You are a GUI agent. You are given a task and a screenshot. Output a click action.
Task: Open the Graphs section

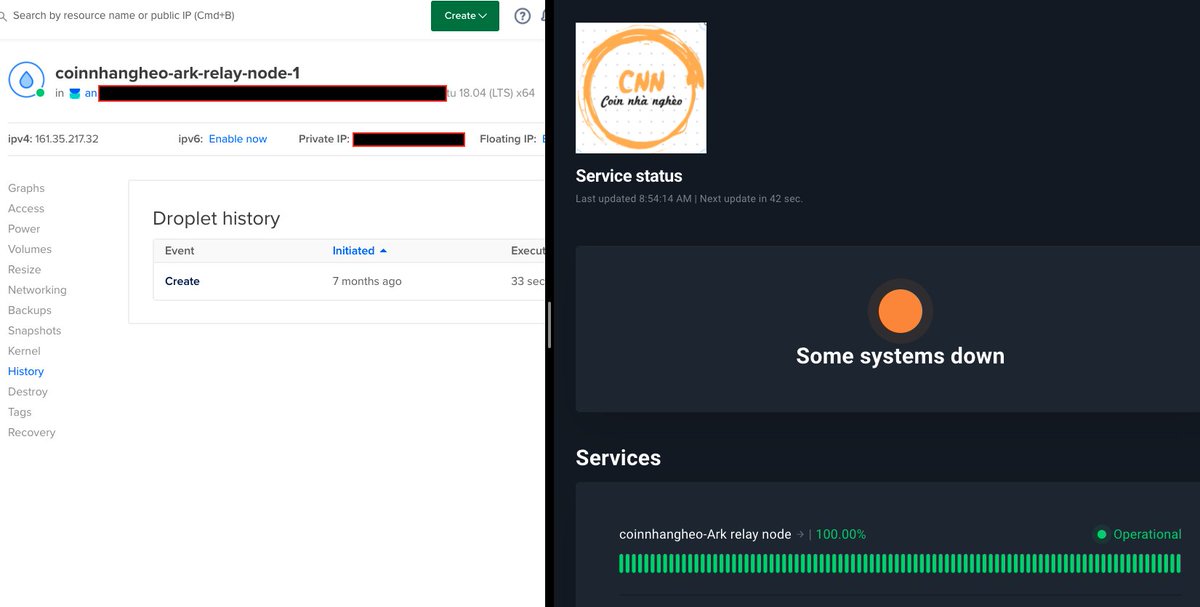[x=26, y=188]
